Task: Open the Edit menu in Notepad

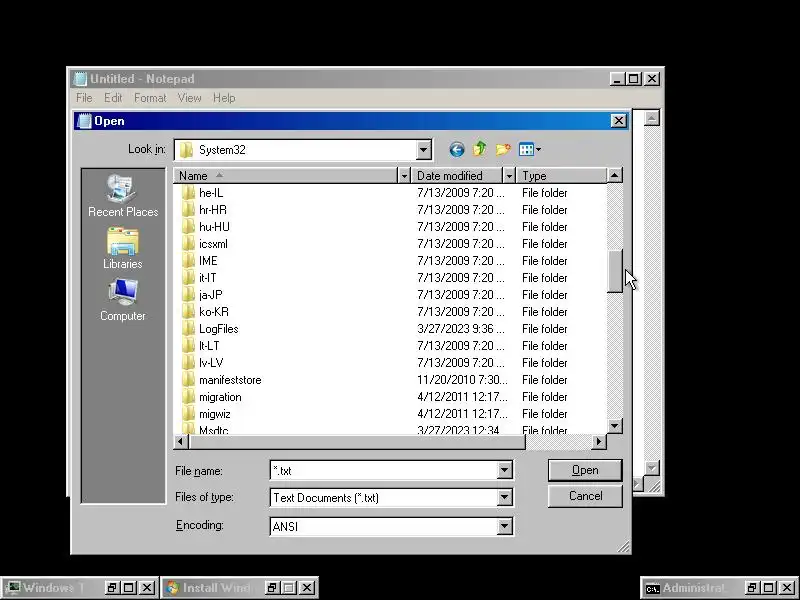Action: click(x=113, y=98)
